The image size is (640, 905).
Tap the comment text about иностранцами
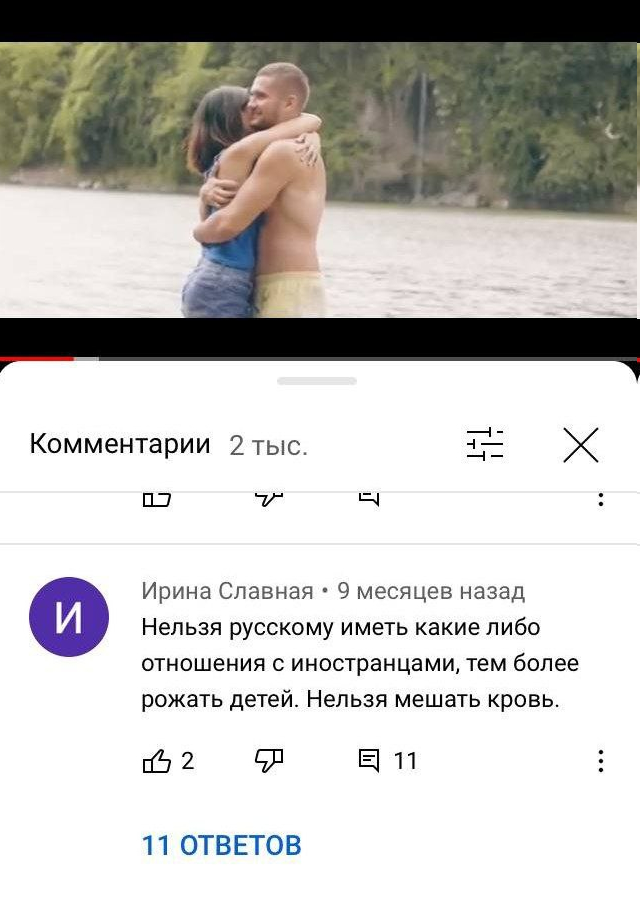[360, 663]
